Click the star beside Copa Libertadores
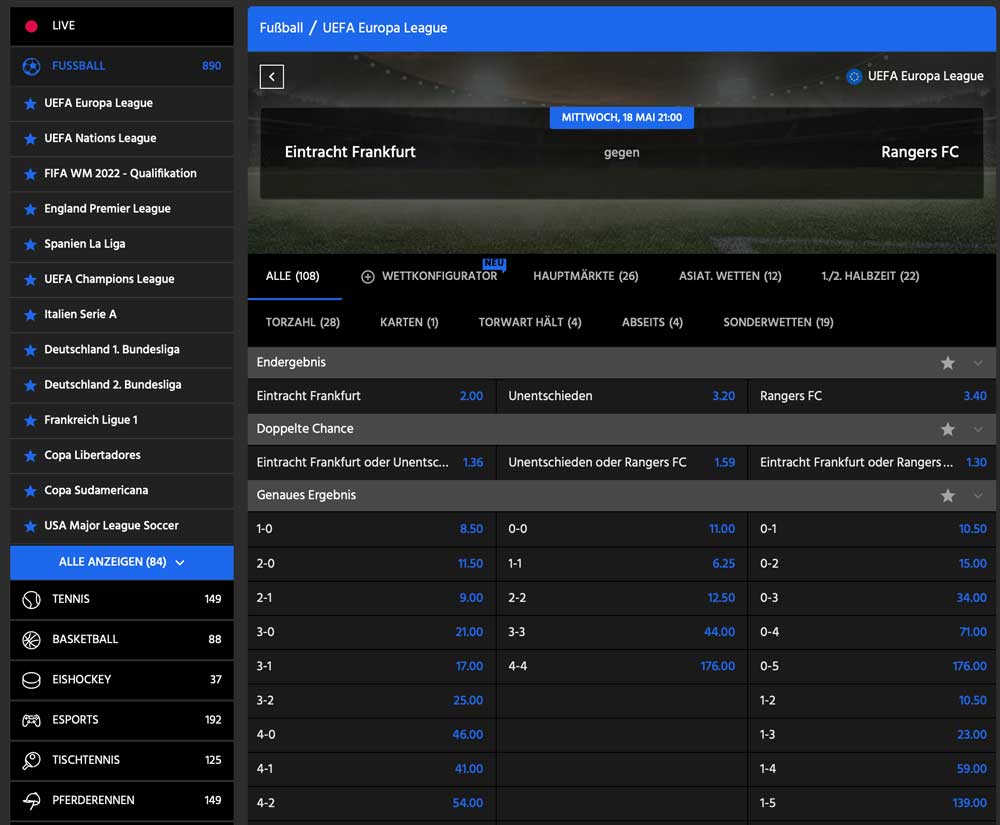This screenshot has width=1000, height=825. (x=30, y=455)
